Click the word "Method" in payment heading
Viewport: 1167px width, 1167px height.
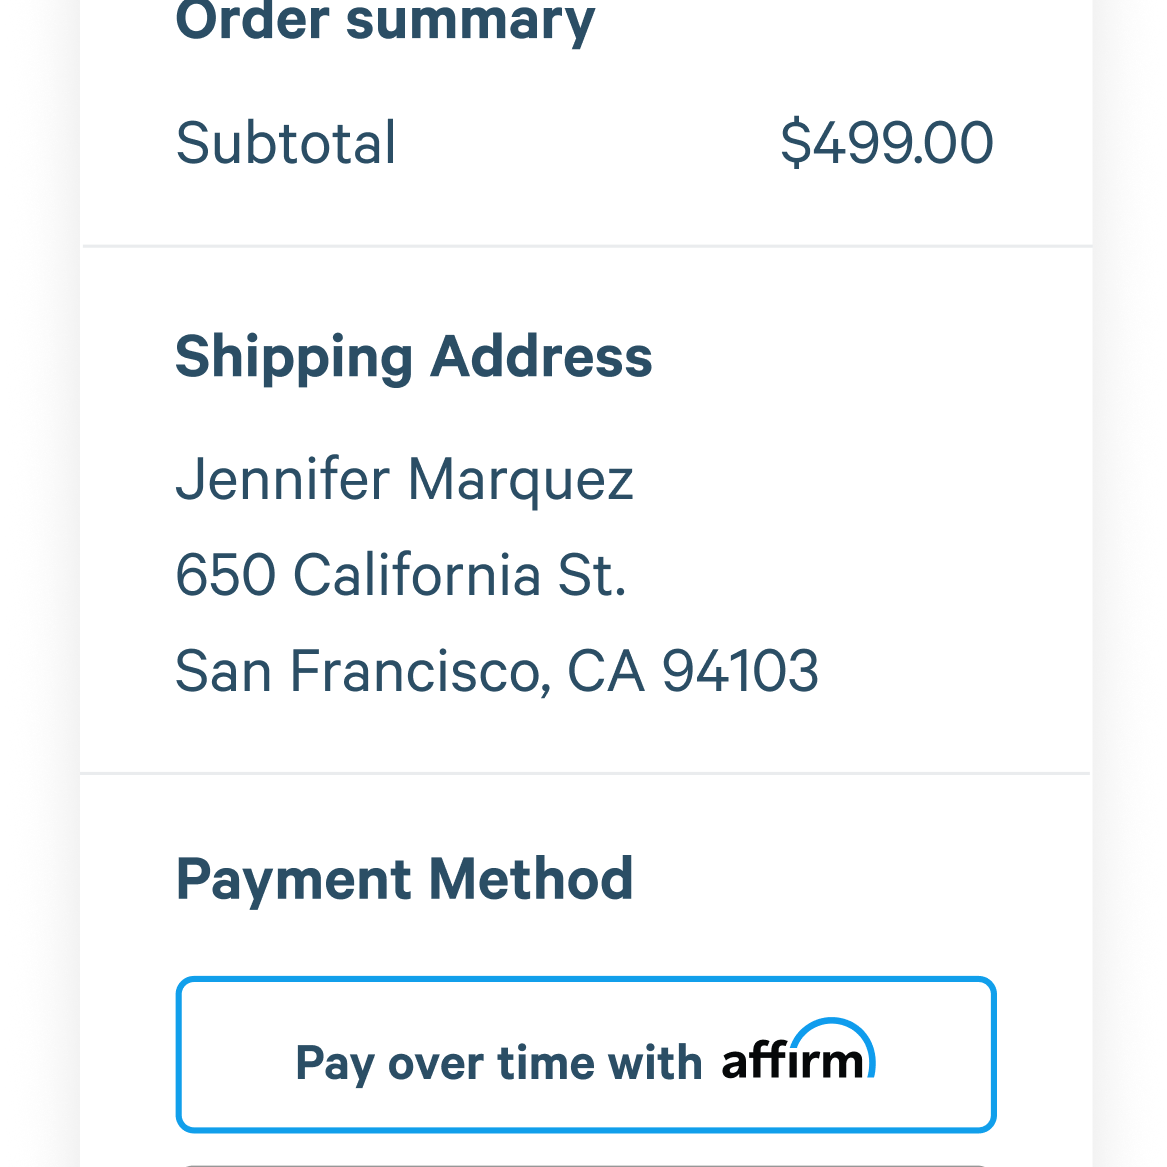coord(531,878)
